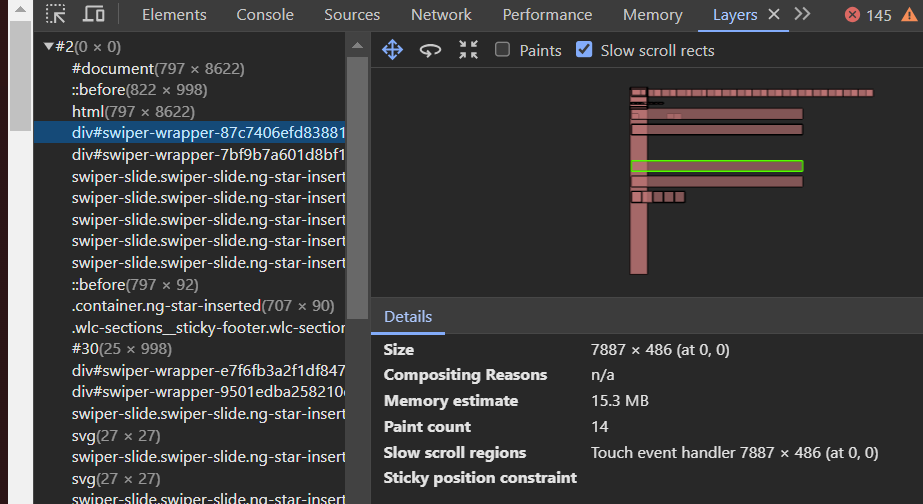This screenshot has height=504, width=923.
Task: Select the .container.ng-star-inserted layer
Action: coord(203,306)
